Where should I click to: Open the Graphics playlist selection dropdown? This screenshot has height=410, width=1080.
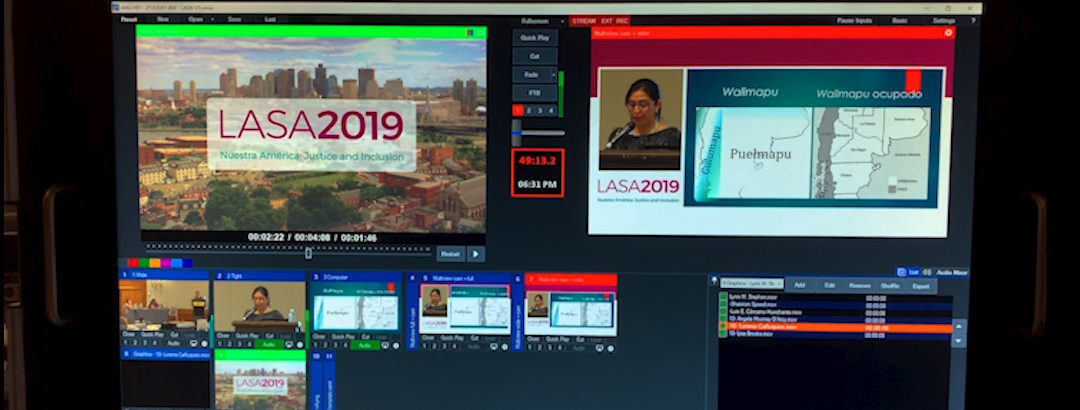point(751,283)
